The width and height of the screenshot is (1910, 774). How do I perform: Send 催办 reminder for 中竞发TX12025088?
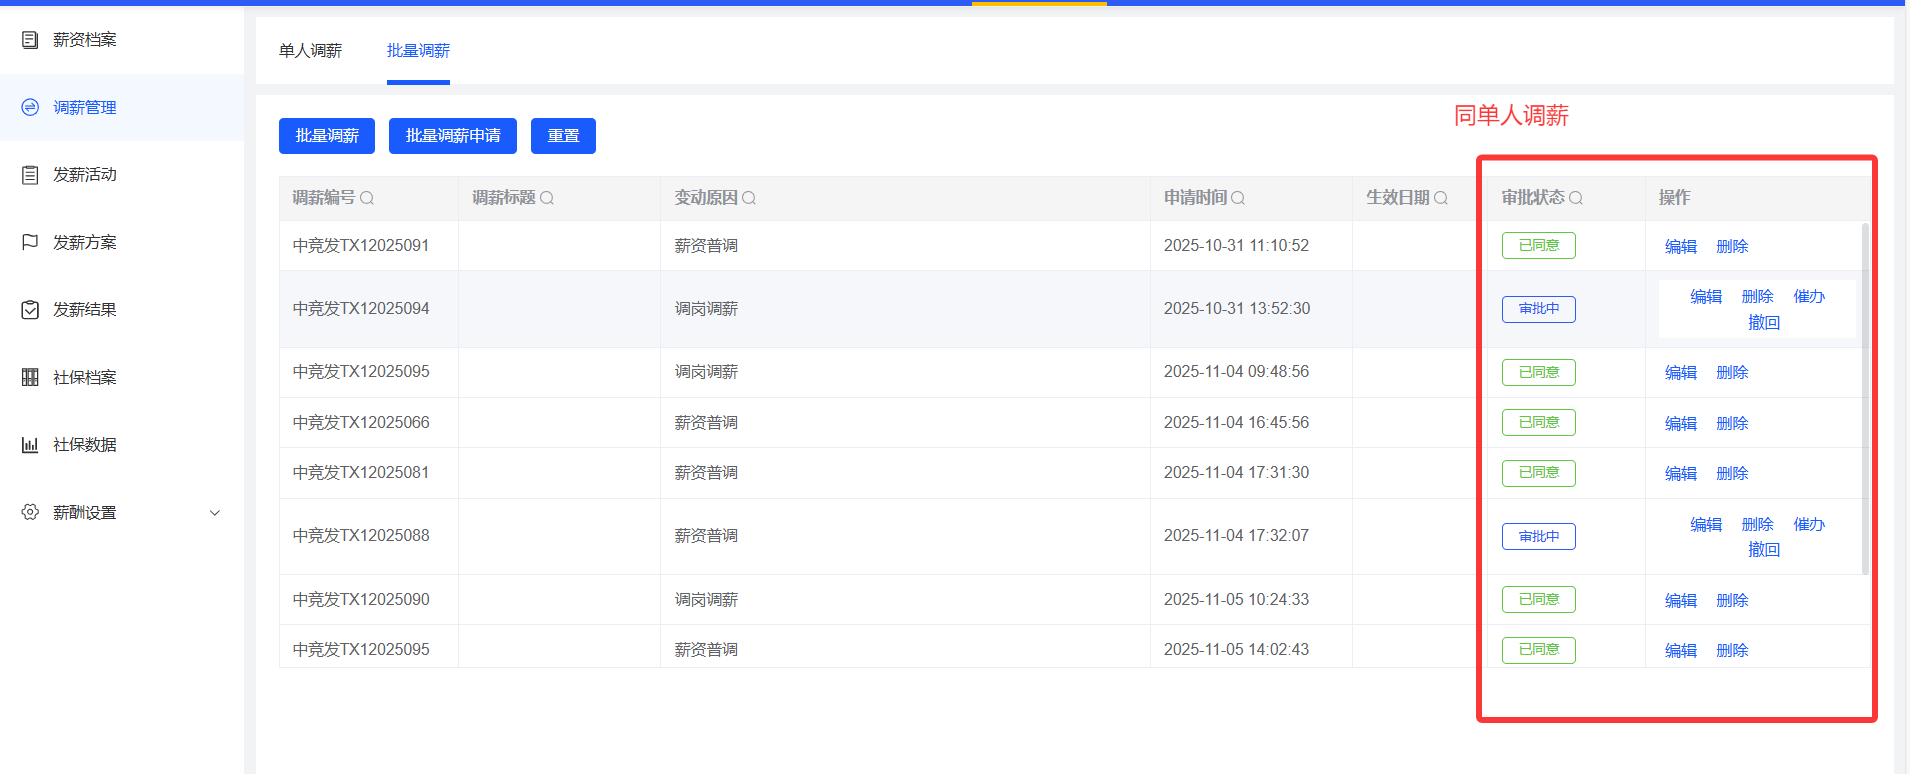pyautogui.click(x=1809, y=525)
